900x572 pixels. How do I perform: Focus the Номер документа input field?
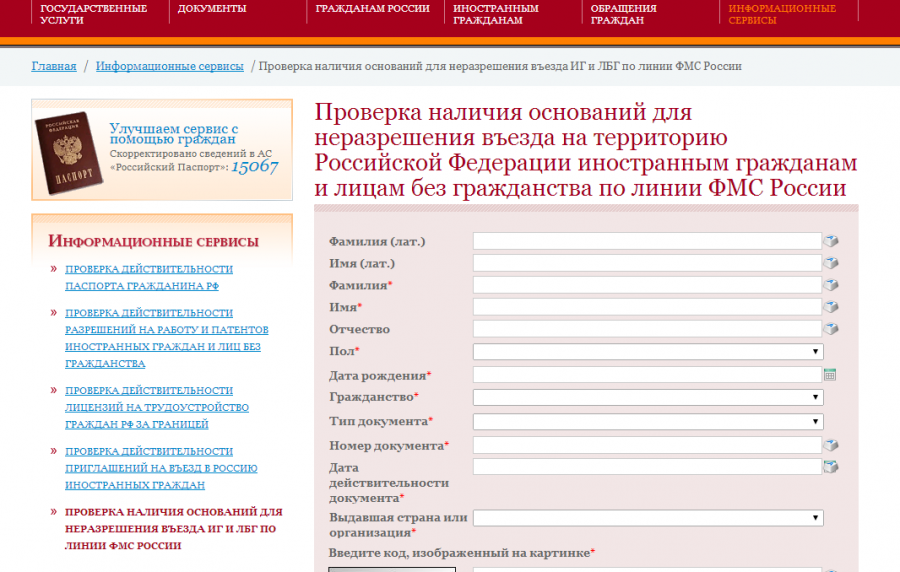(647, 445)
